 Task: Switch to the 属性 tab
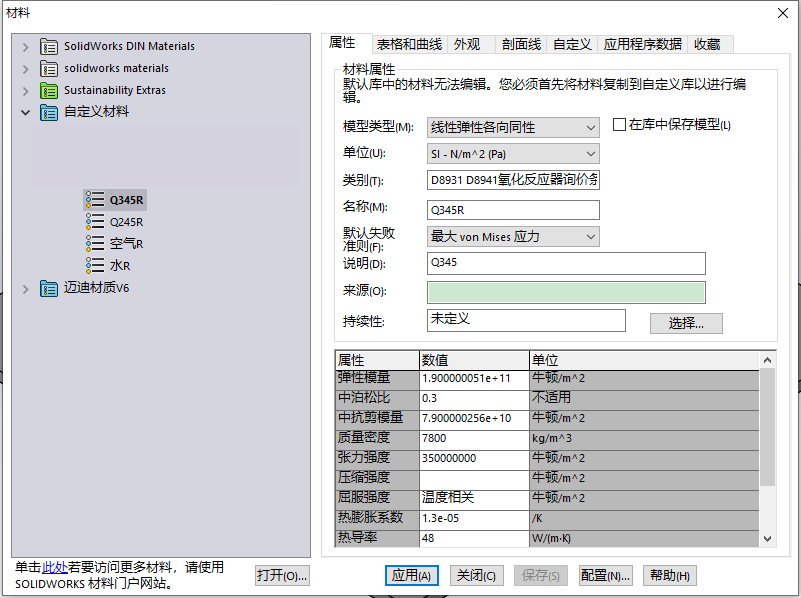pos(342,43)
